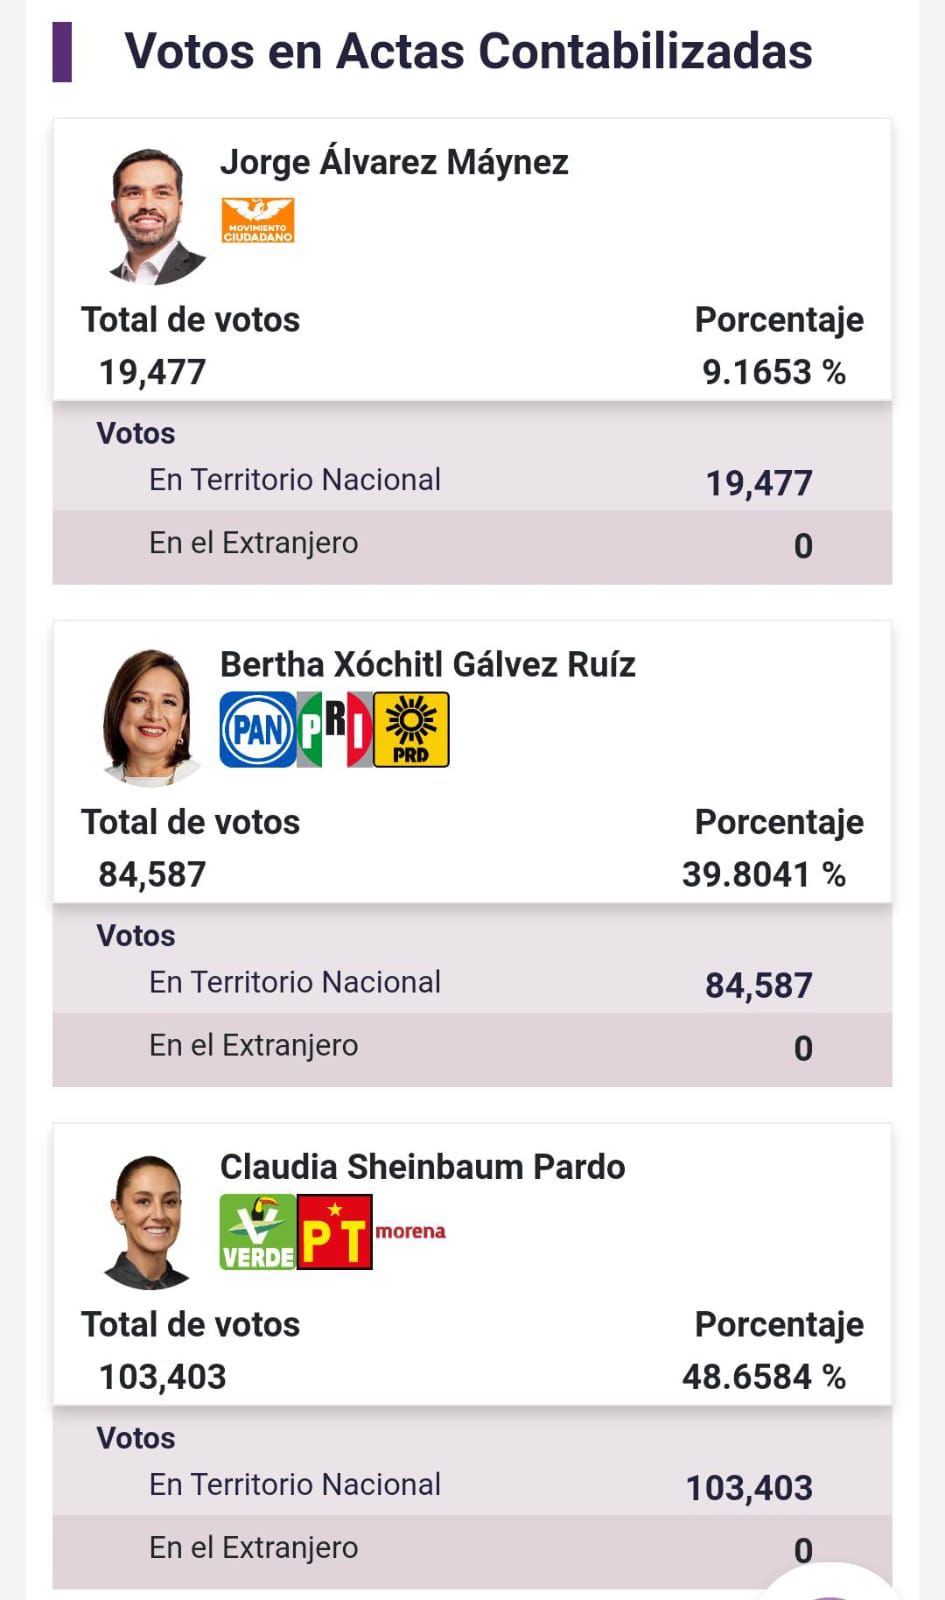Screen dimensions: 945x1600
Task: Click the Verde party logo
Action: pyautogui.click(x=258, y=1232)
